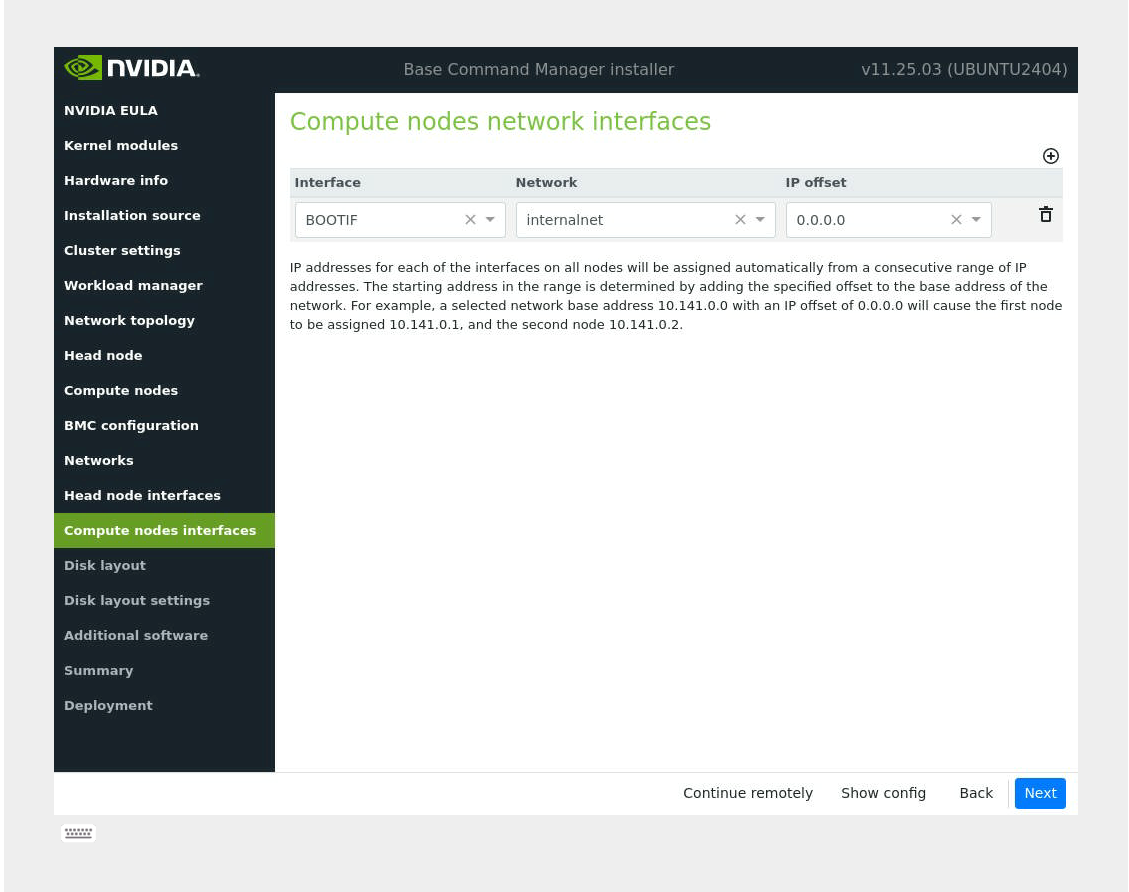The width and height of the screenshot is (1129, 892).
Task: Clear the IP offset value
Action: point(956,220)
